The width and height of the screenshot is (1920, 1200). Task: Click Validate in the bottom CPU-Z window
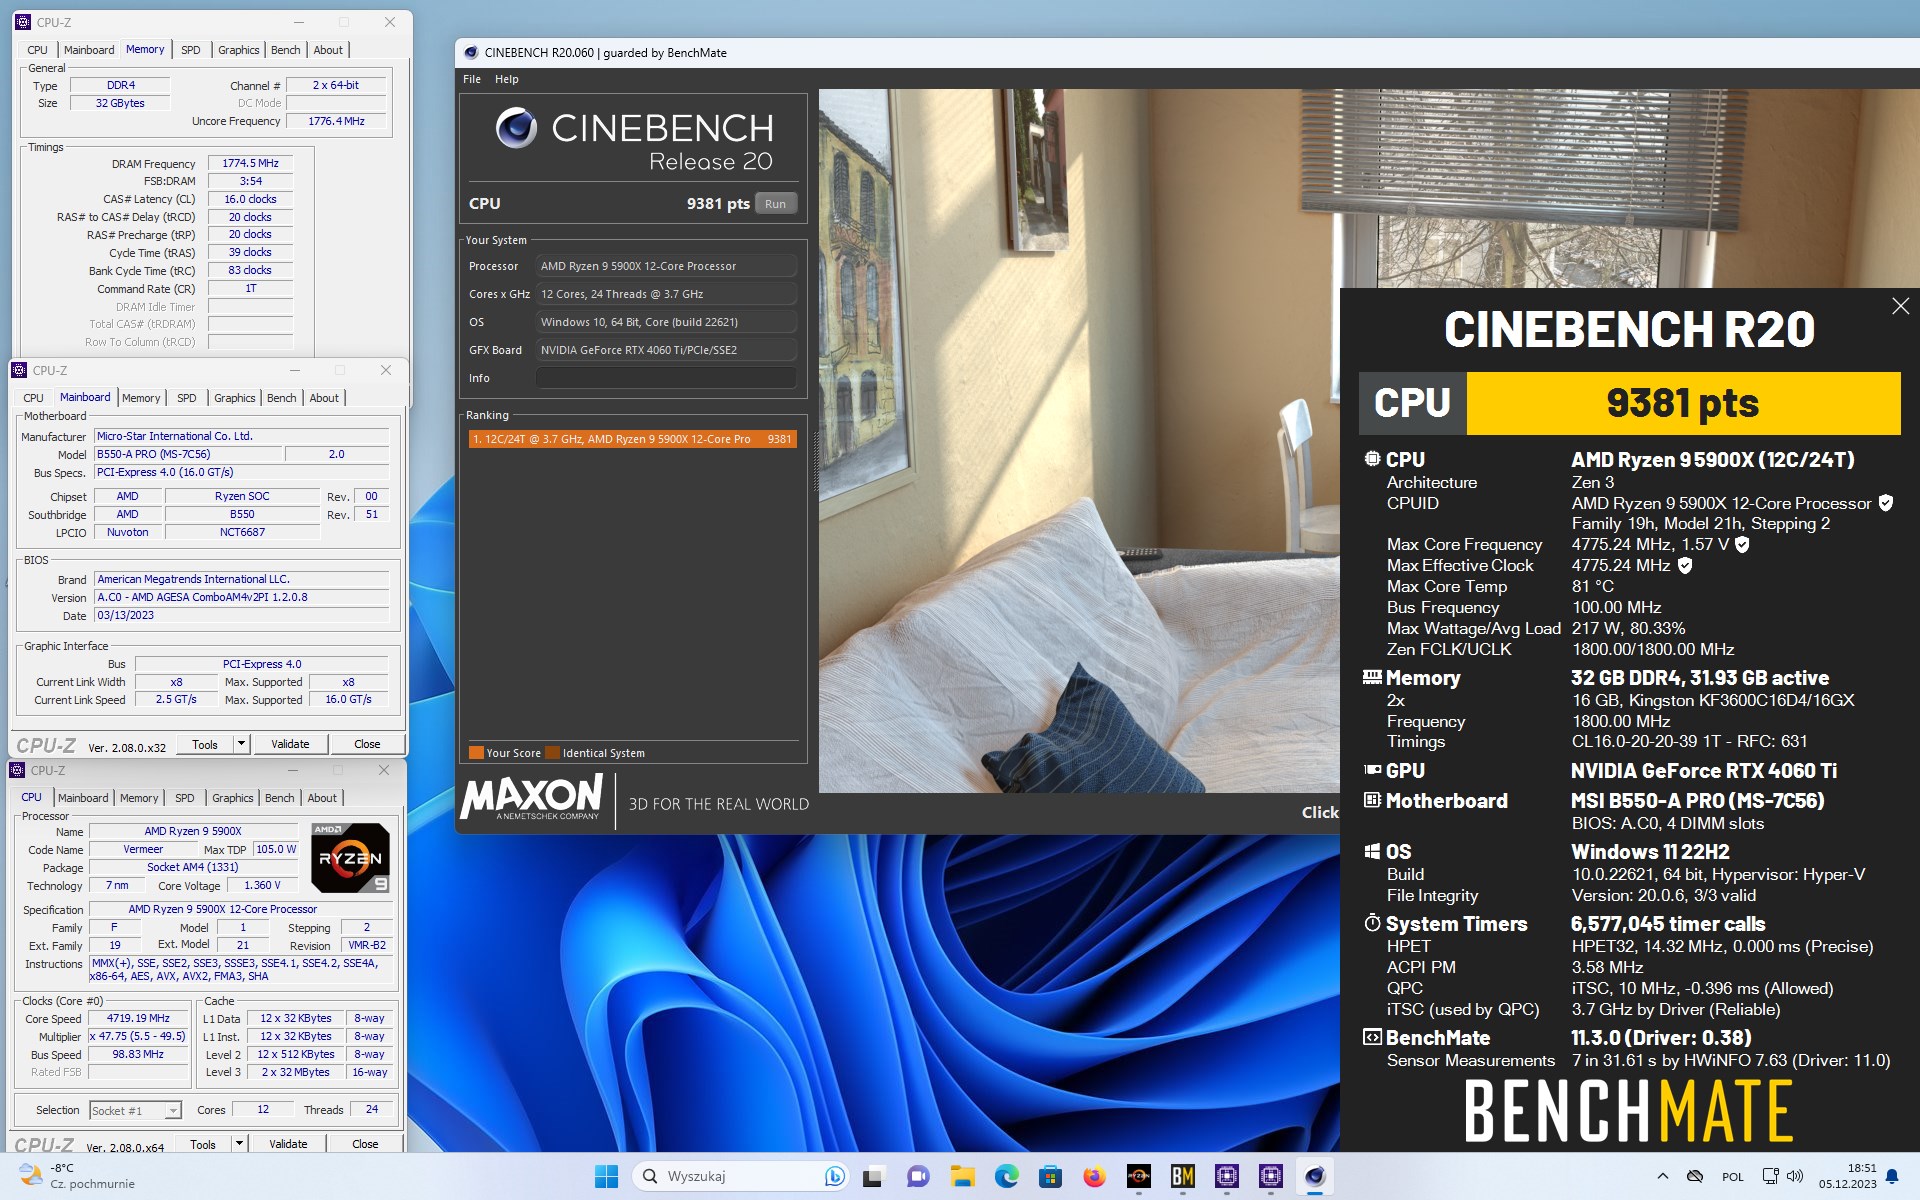pyautogui.click(x=288, y=1143)
